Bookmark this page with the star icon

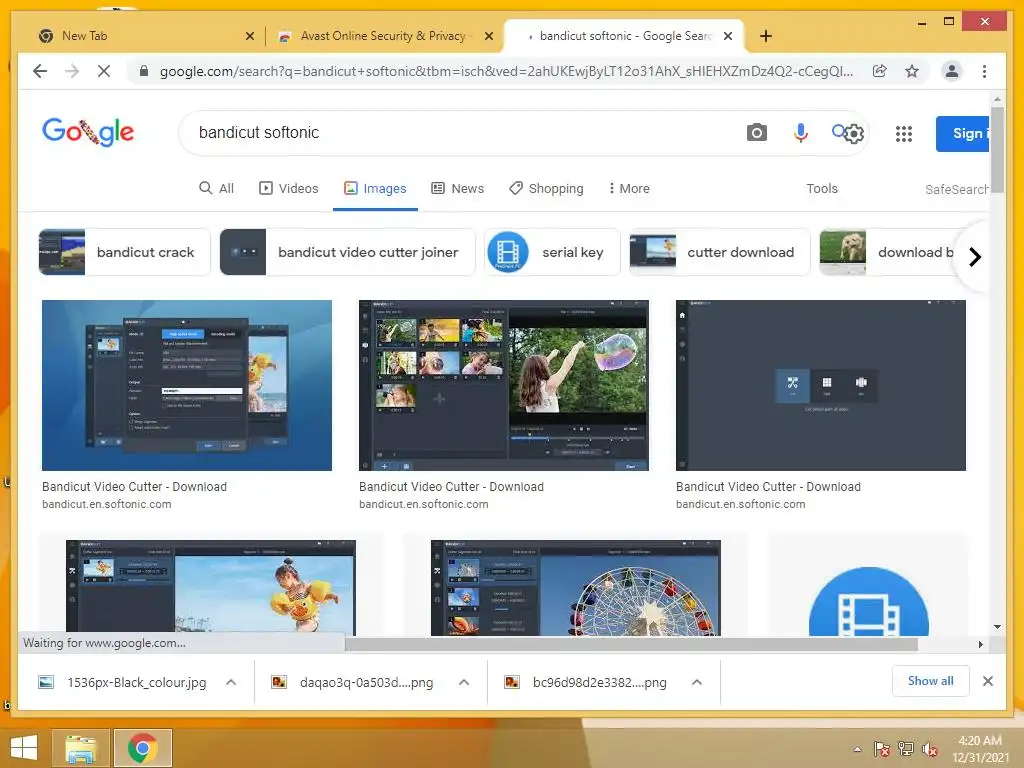[912, 71]
